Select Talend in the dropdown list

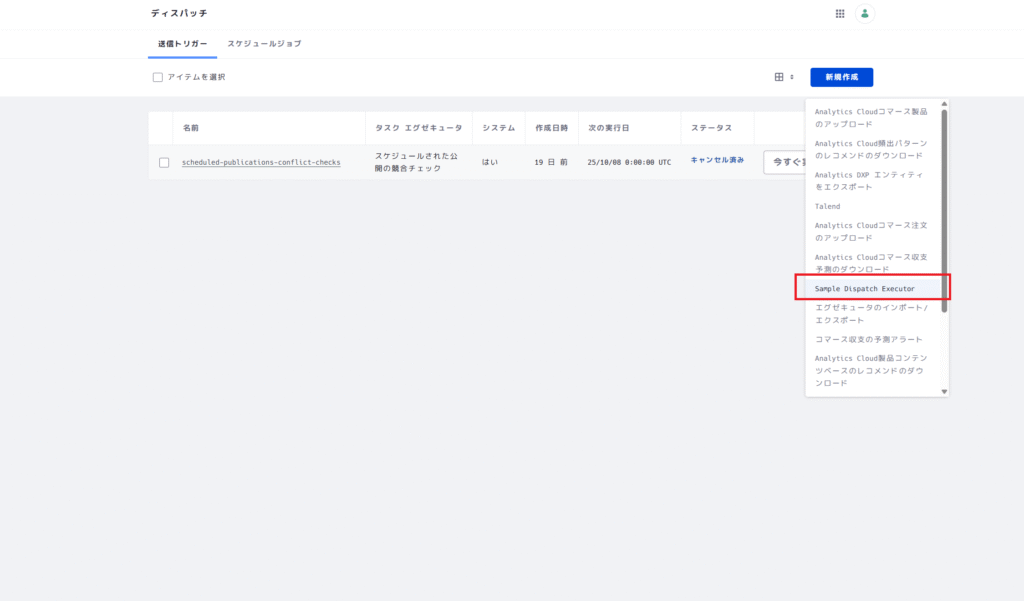point(828,206)
